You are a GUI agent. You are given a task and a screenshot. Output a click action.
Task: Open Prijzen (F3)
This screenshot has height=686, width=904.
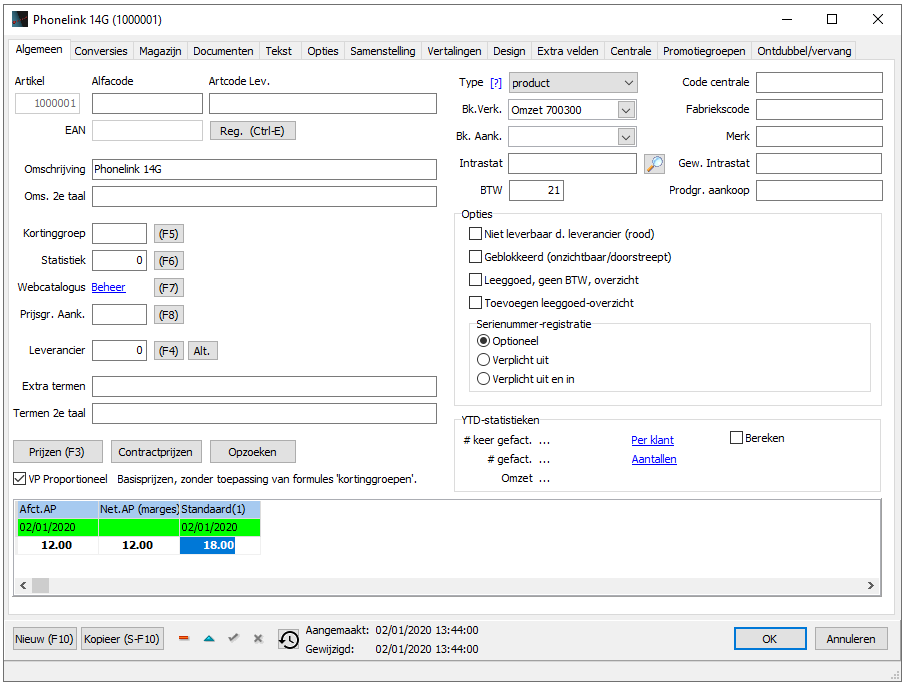click(58, 452)
